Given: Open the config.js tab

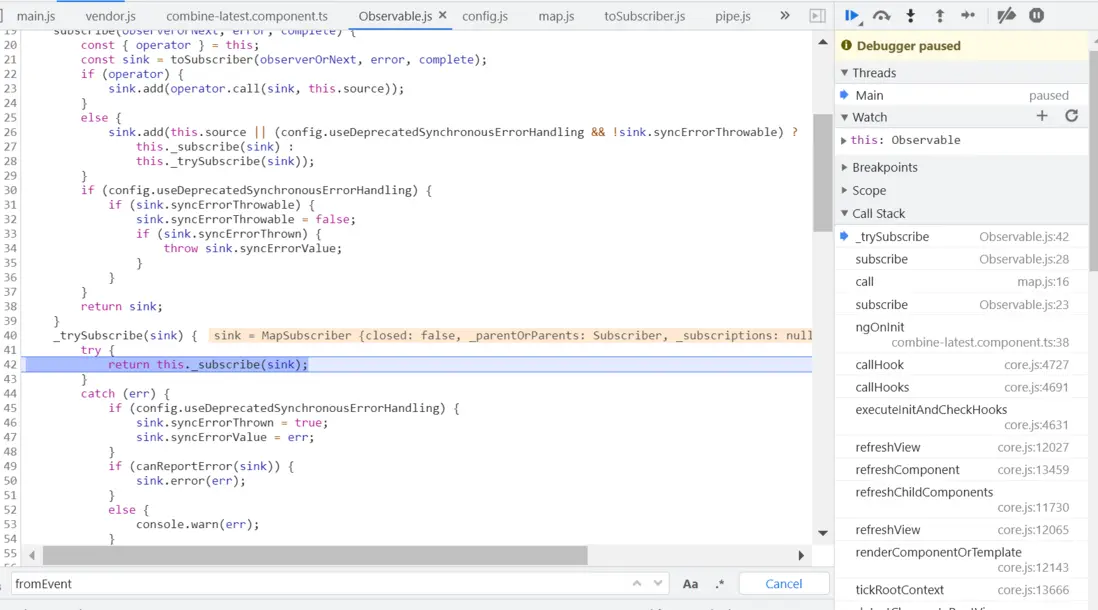Looking at the screenshot, I should pyautogui.click(x=485, y=16).
